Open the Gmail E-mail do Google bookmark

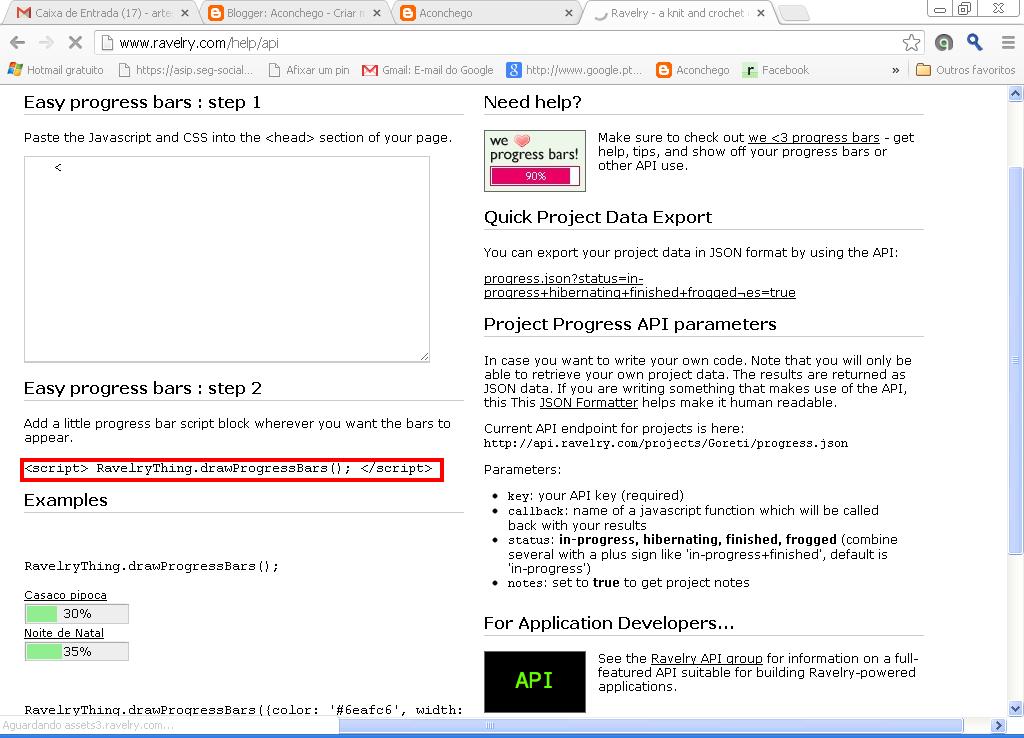tap(428, 70)
